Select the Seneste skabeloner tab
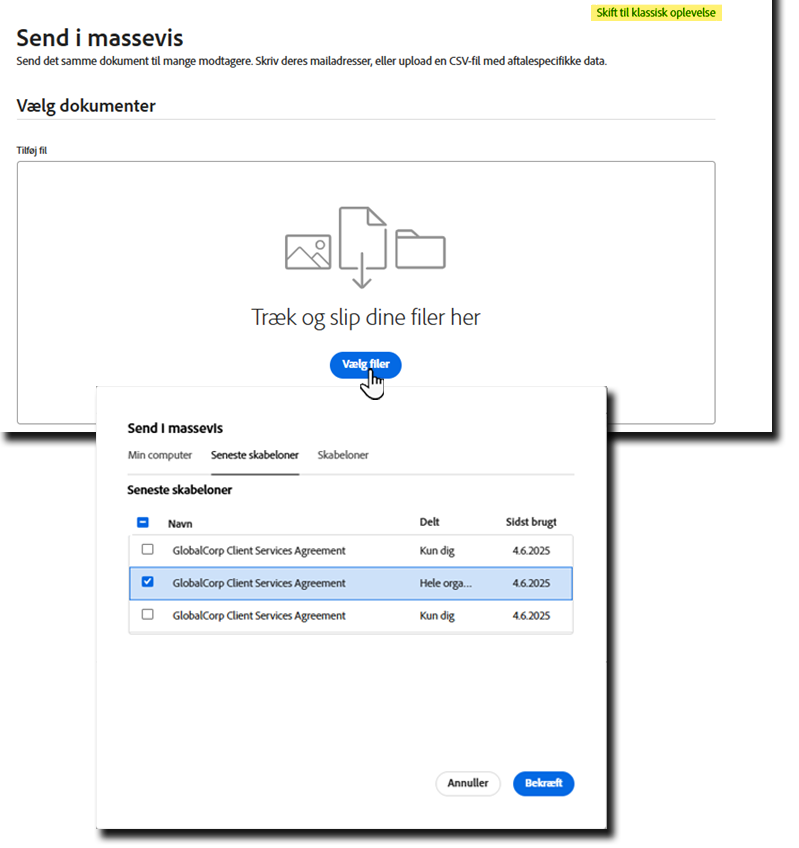This screenshot has width=799, height=848. click(x=255, y=455)
